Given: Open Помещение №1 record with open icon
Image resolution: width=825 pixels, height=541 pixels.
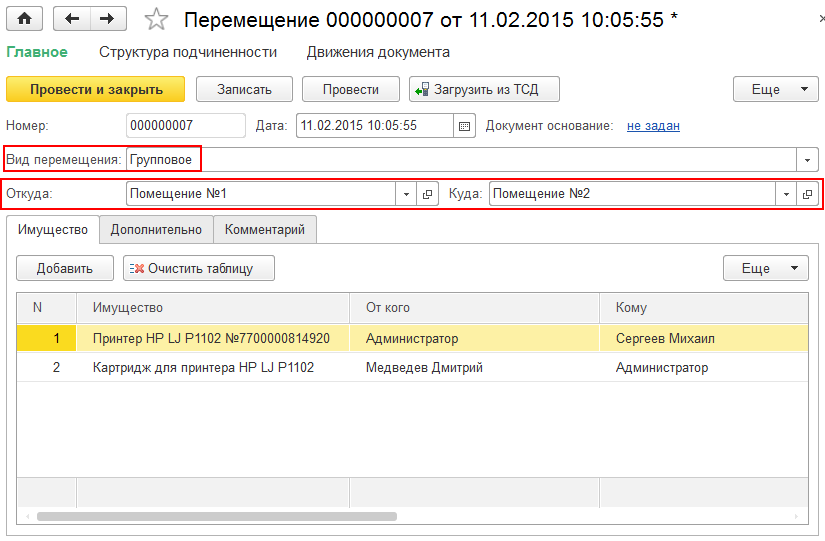Looking at the screenshot, I should 427,194.
